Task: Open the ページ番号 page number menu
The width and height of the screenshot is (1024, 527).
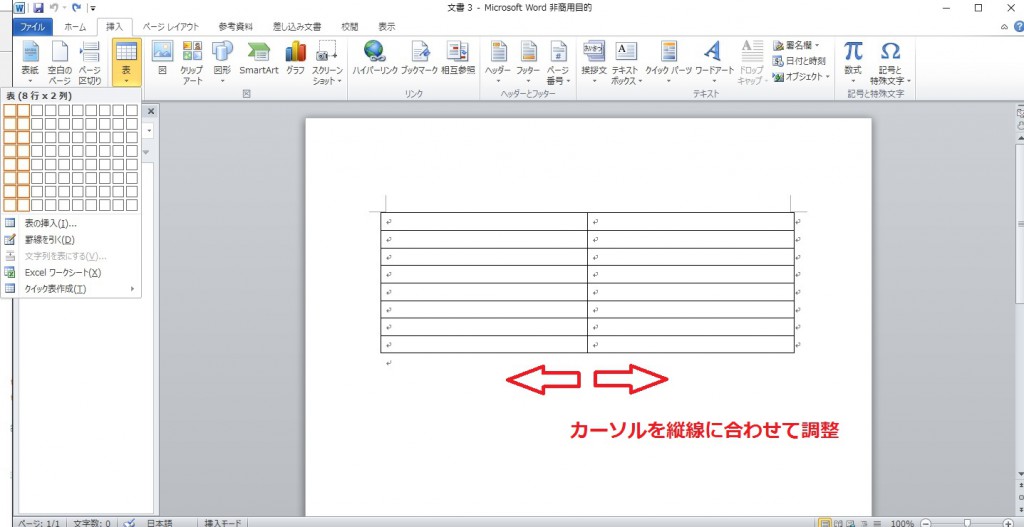Action: point(558,63)
